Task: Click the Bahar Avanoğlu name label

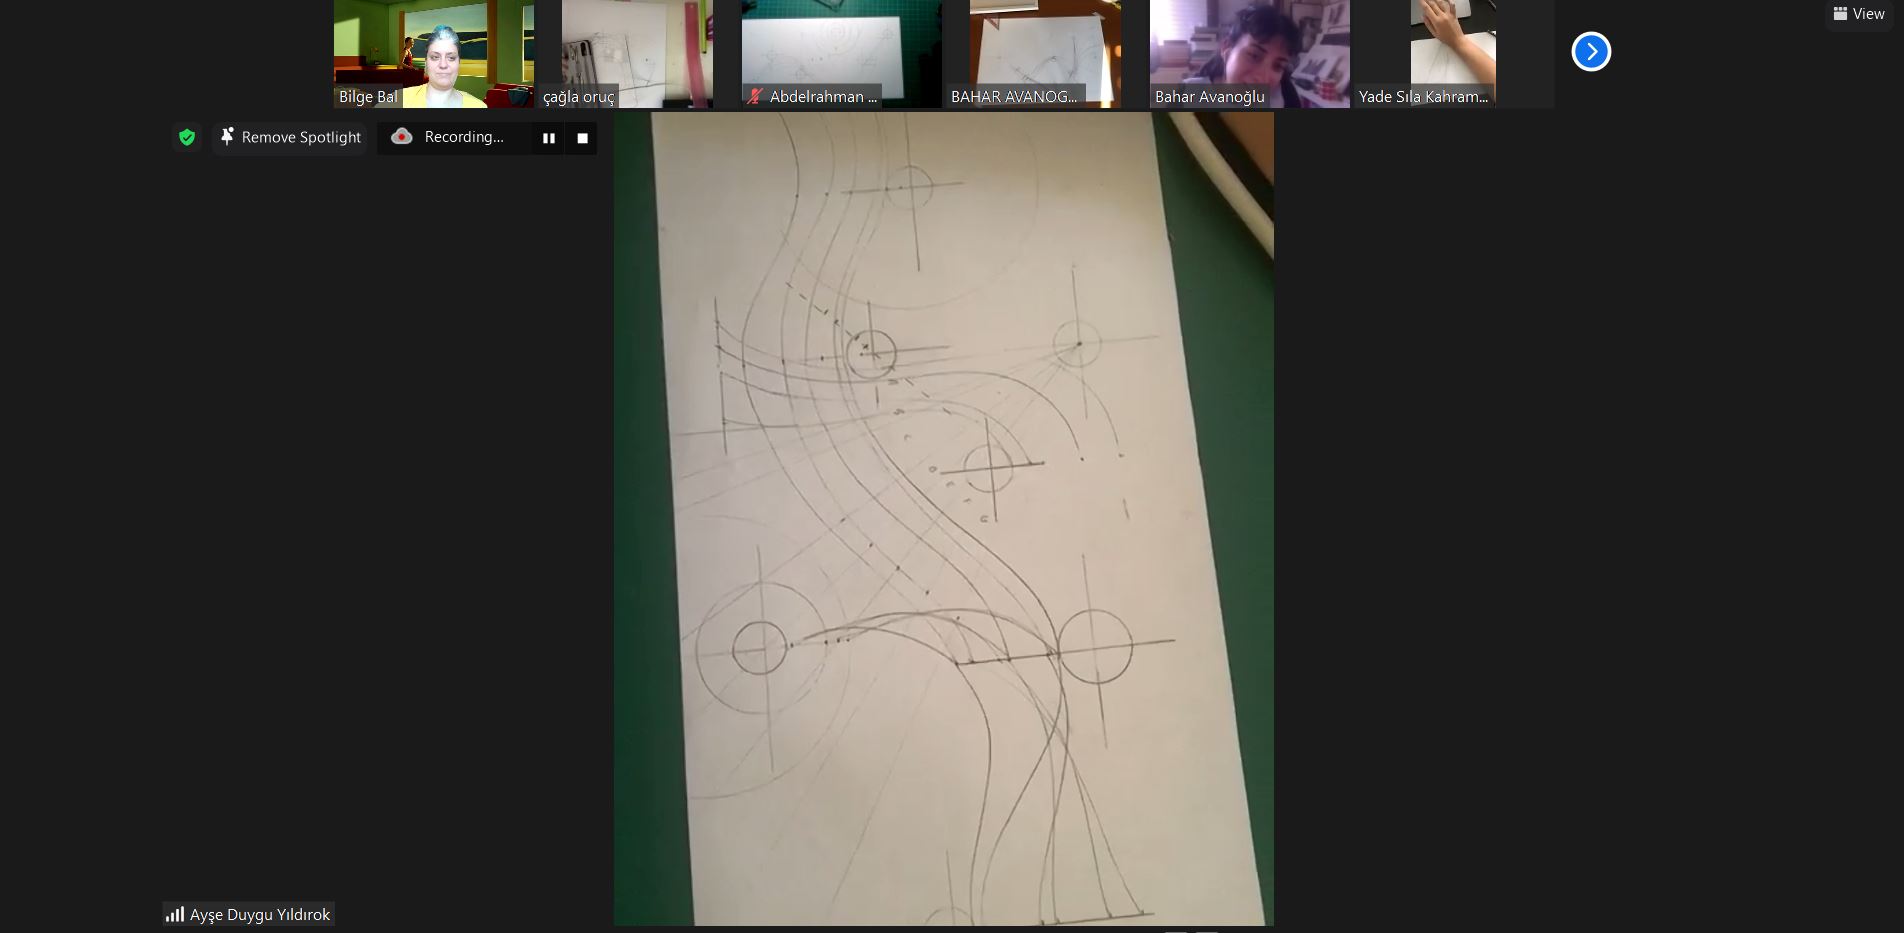Action: 1209,97
